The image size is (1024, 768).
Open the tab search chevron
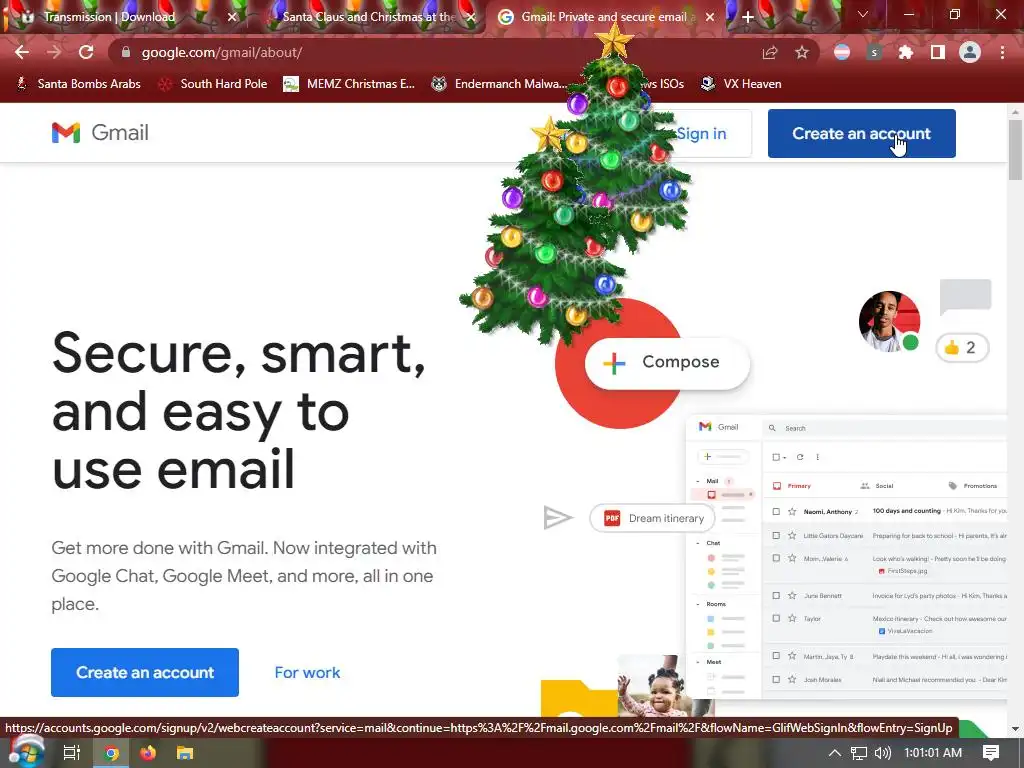(x=863, y=14)
